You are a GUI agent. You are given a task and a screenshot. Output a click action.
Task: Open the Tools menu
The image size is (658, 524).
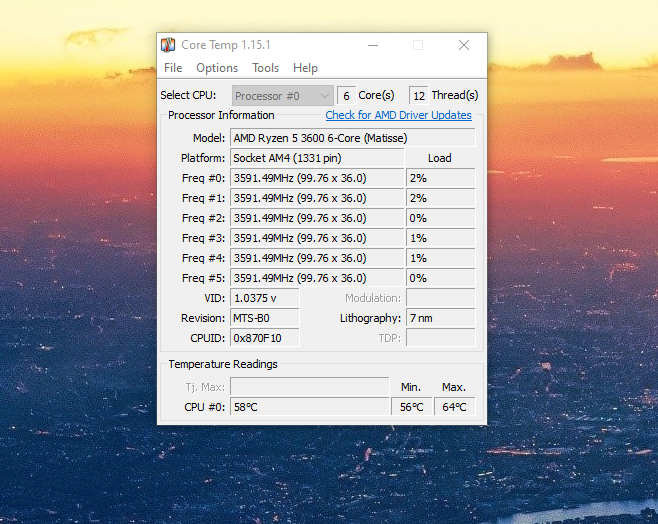click(265, 68)
